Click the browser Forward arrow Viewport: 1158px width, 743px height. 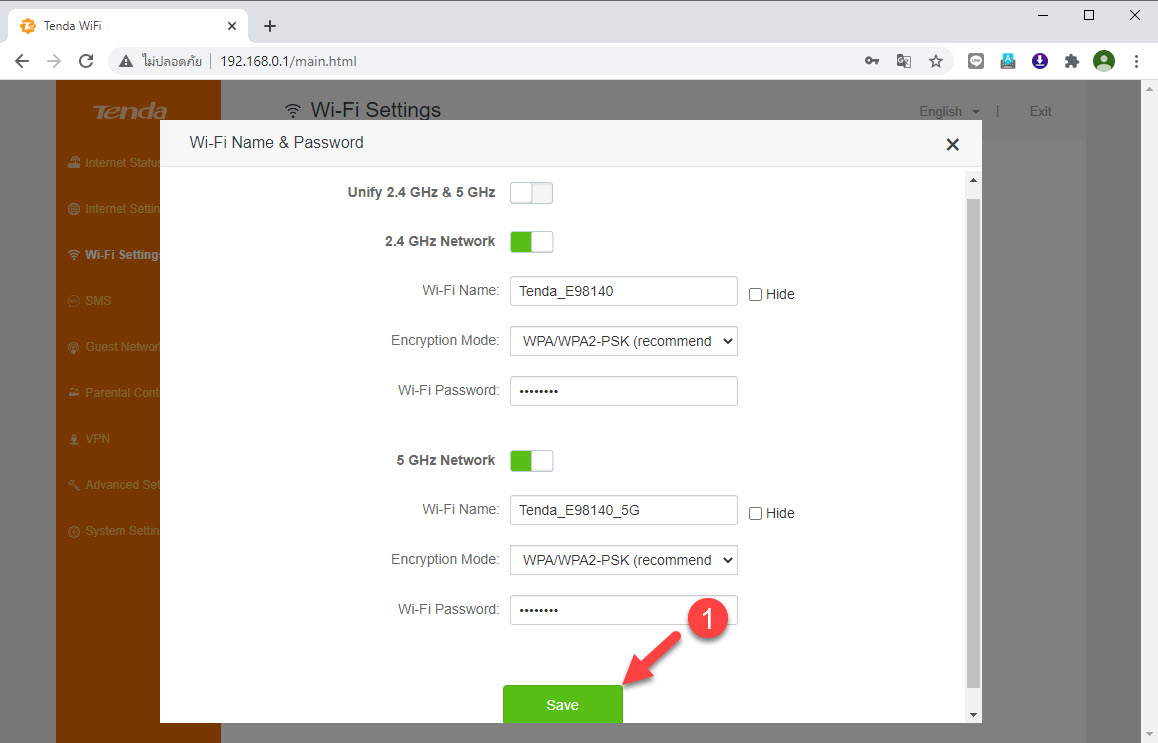coord(54,61)
